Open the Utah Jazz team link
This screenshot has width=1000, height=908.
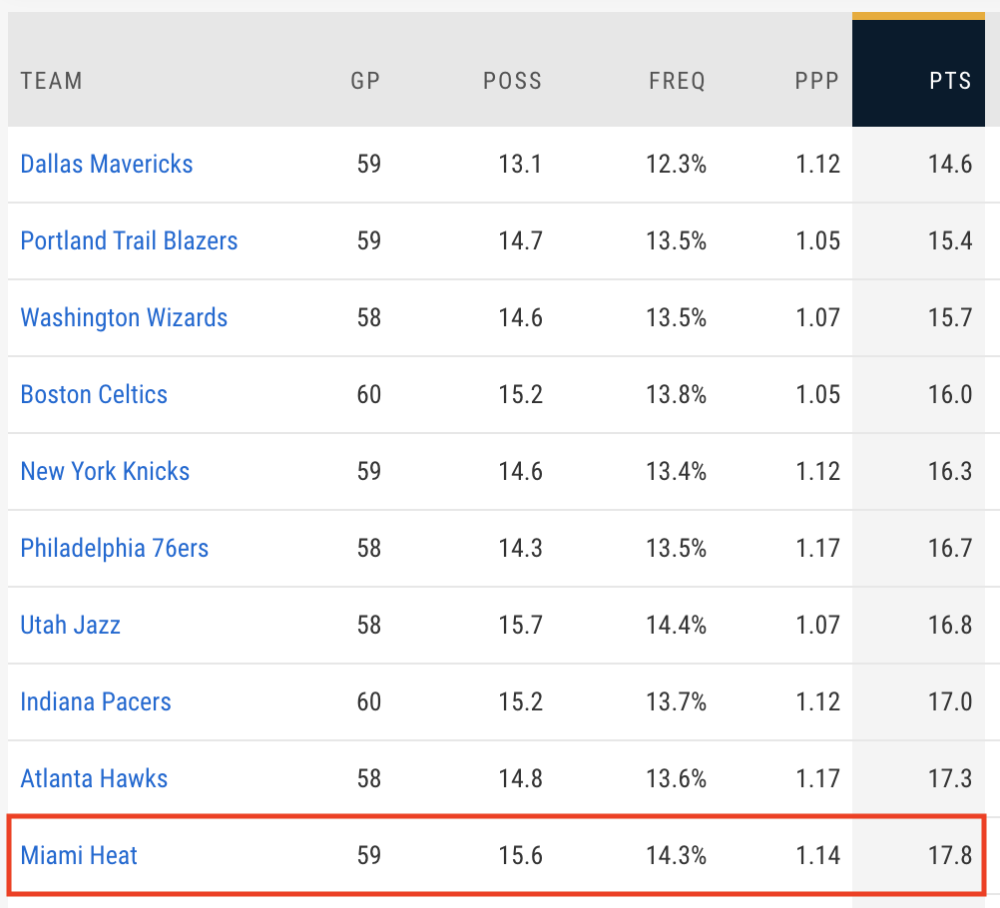coord(70,625)
